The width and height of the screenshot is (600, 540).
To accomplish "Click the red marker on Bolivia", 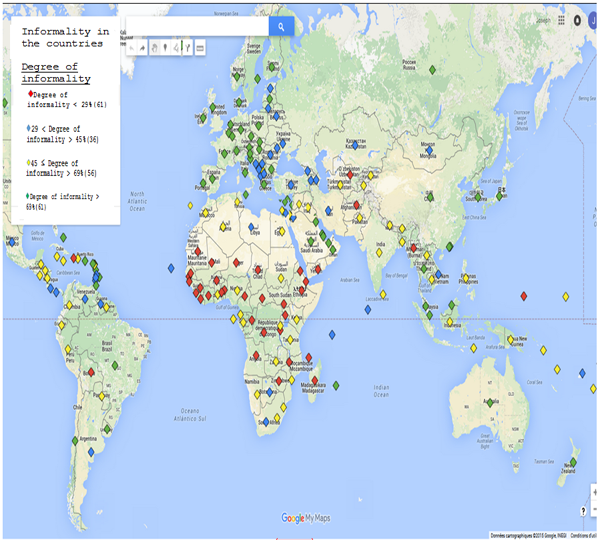I will point(91,372).
